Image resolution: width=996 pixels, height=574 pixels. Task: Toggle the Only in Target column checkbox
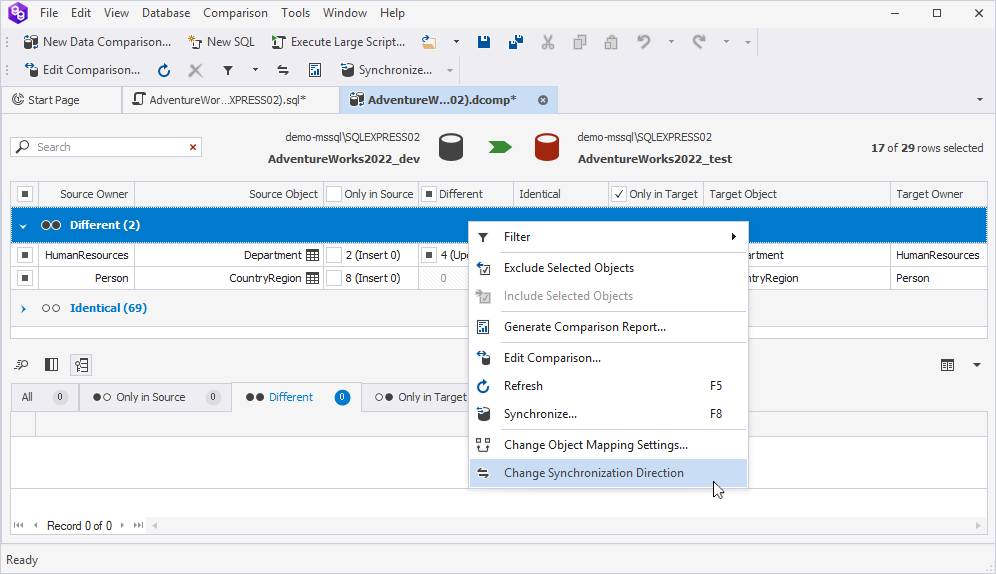pos(619,194)
